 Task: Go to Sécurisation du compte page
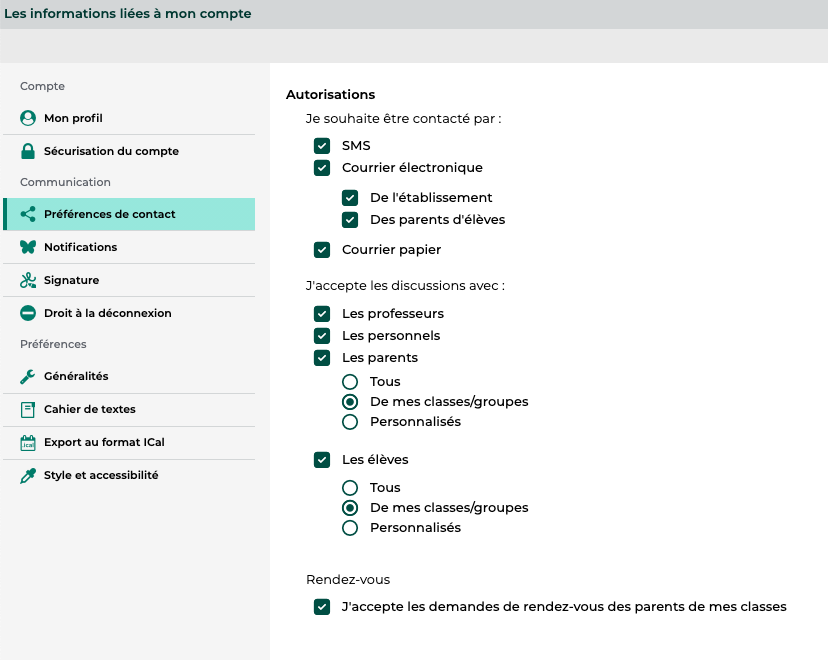click(111, 151)
